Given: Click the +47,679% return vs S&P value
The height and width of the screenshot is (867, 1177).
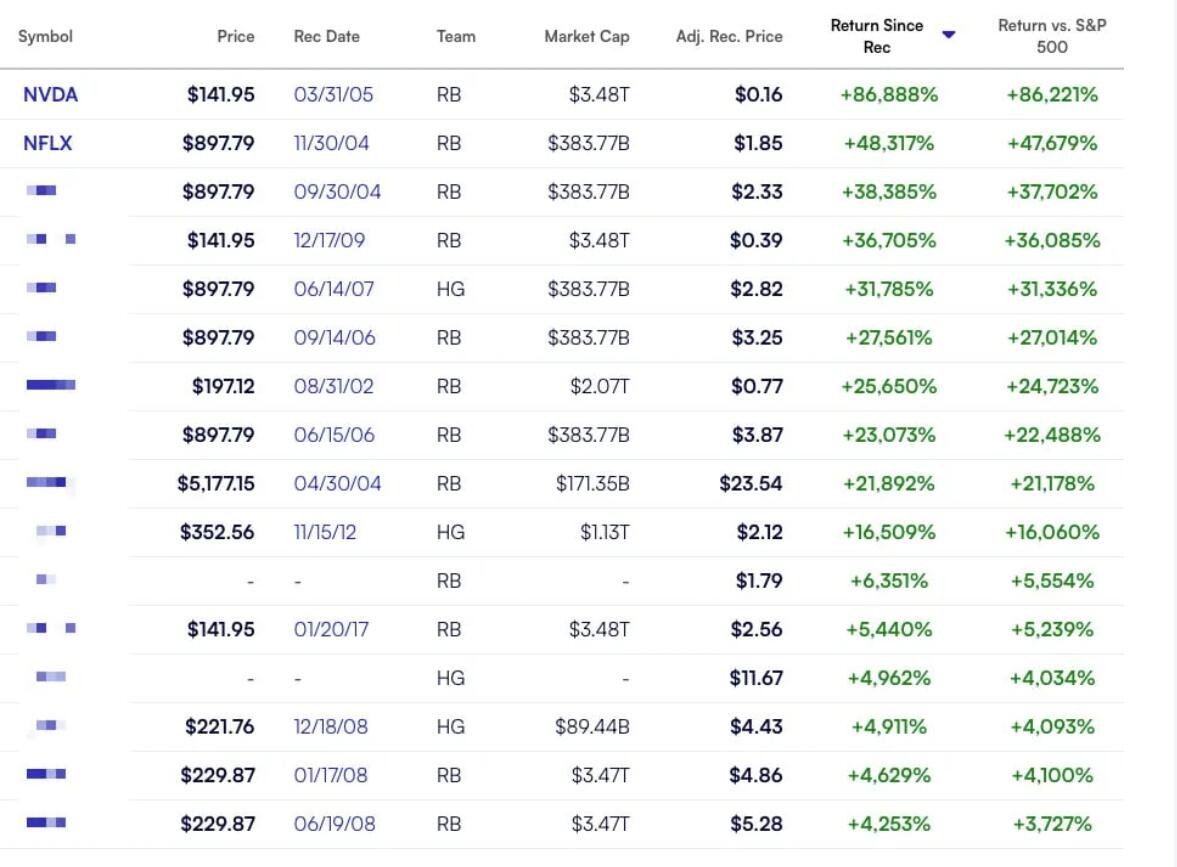Looking at the screenshot, I should coord(1052,143).
